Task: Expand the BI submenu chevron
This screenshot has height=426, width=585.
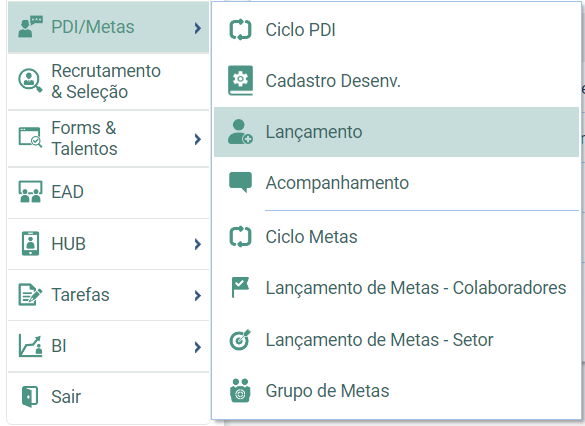Action: pos(198,347)
